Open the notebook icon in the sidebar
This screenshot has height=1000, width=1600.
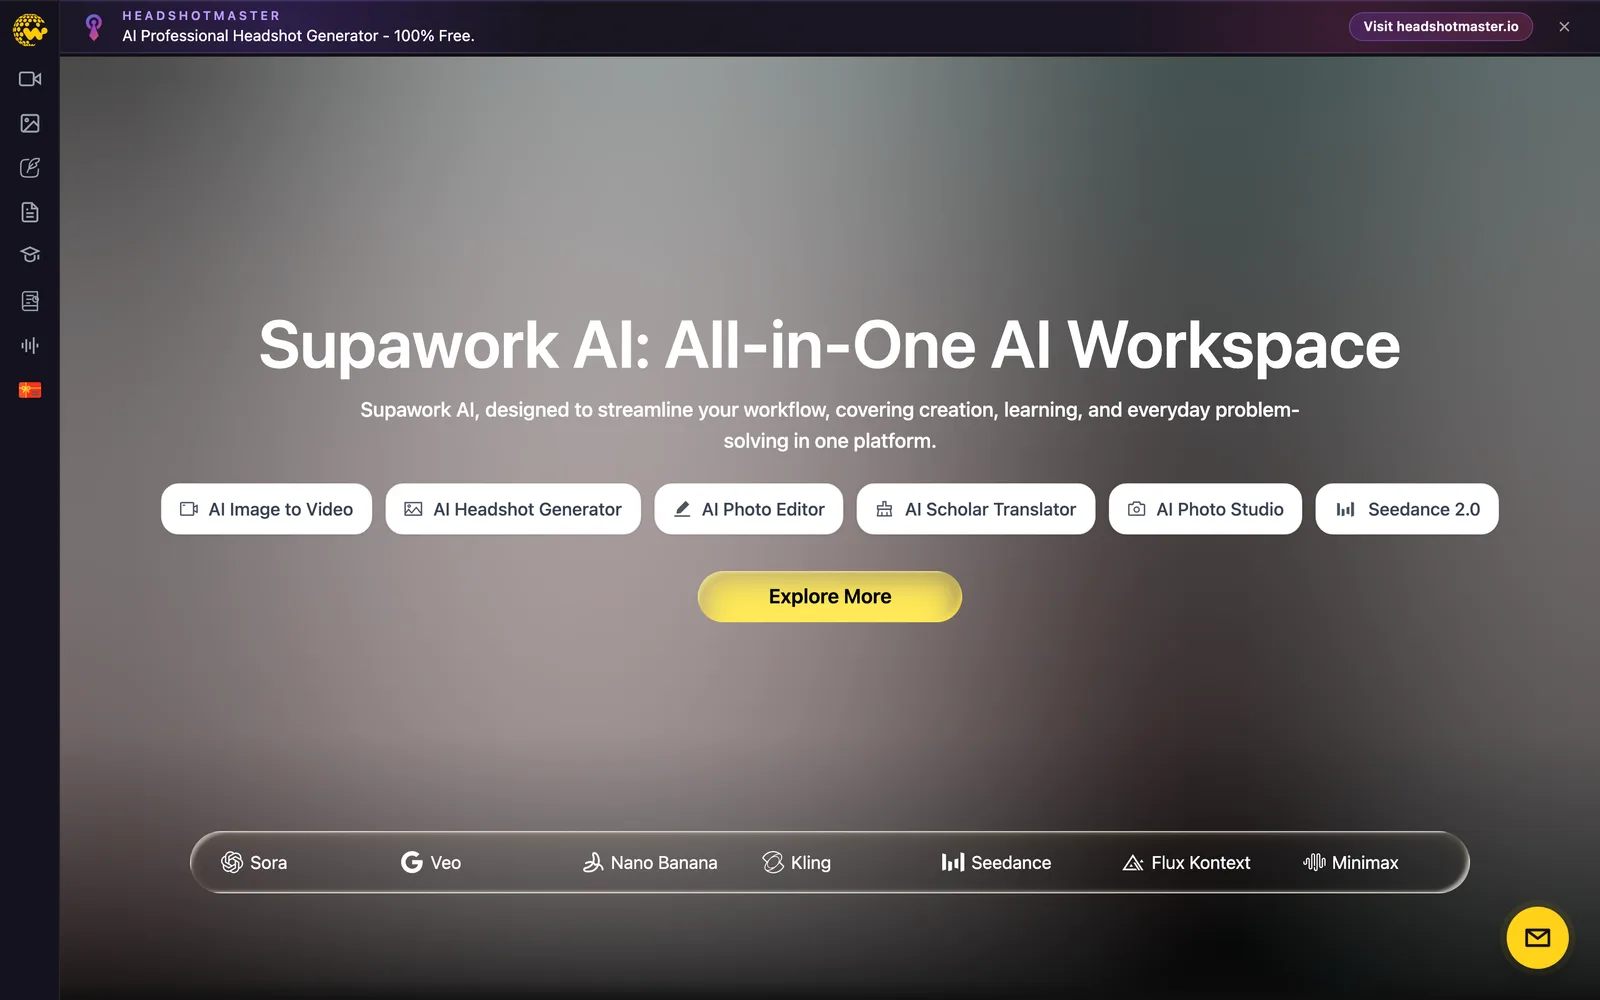coord(30,301)
